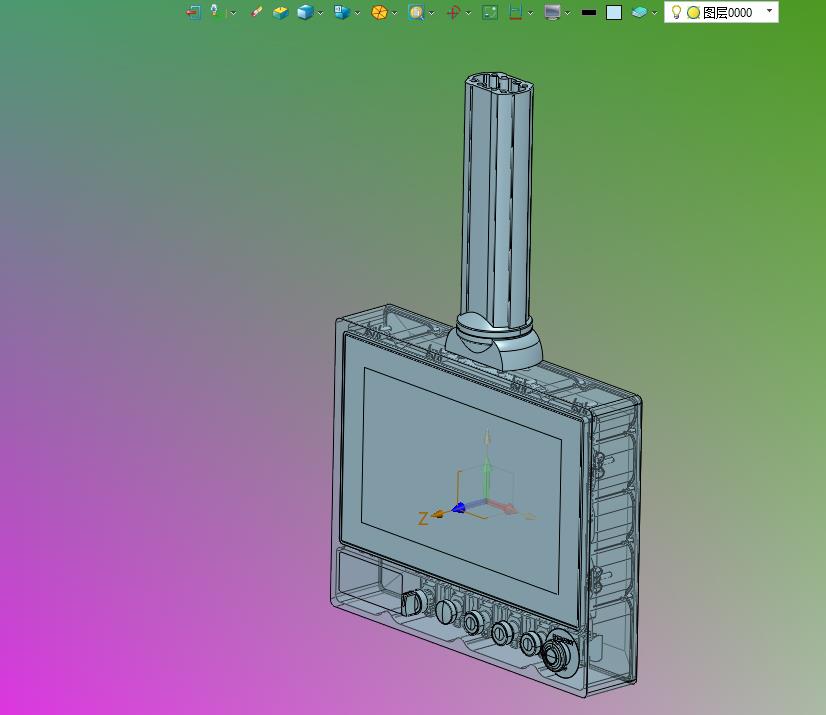Viewport: 826px width, 715px height.
Task: Click the blue and red dimension icon
Action: pos(516,12)
